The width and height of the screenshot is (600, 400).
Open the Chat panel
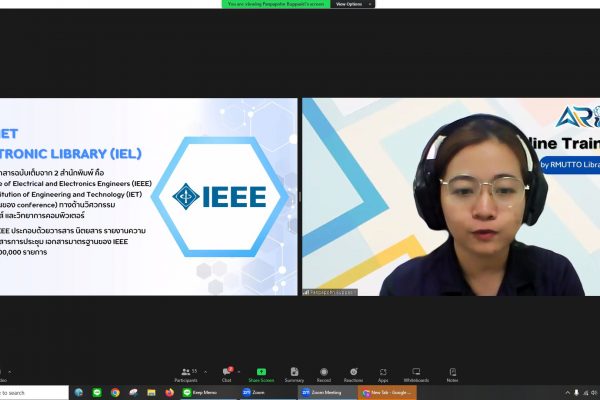click(227, 375)
